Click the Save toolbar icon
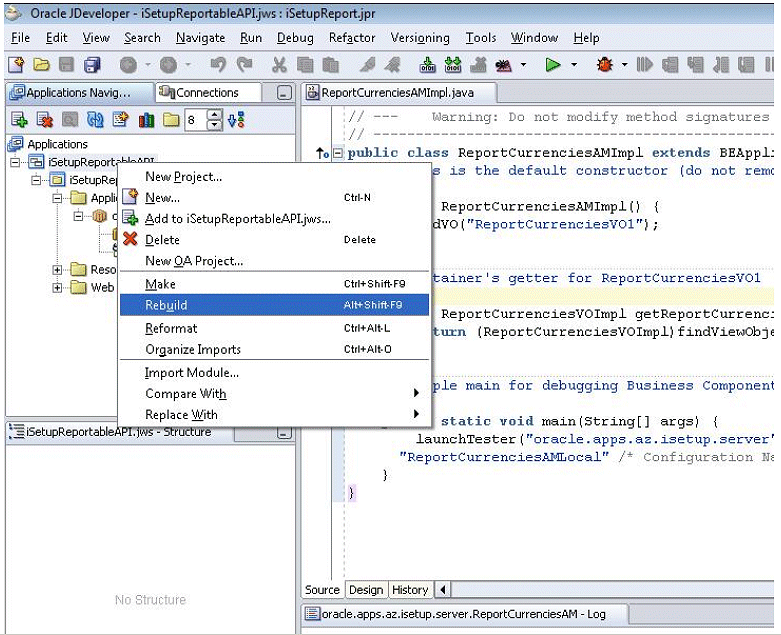The width and height of the screenshot is (781, 635). [67, 65]
